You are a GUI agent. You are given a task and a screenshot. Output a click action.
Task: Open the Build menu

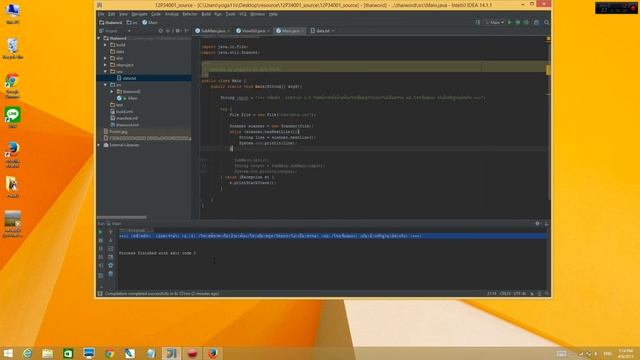[206, 14]
